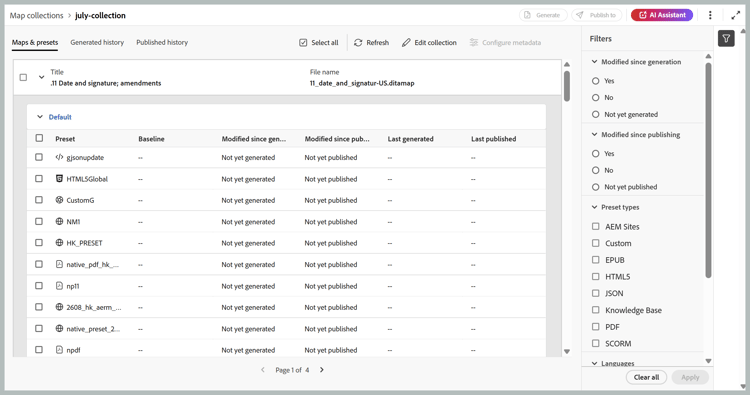Click the Publish to button
The height and width of the screenshot is (395, 750).
click(596, 15)
